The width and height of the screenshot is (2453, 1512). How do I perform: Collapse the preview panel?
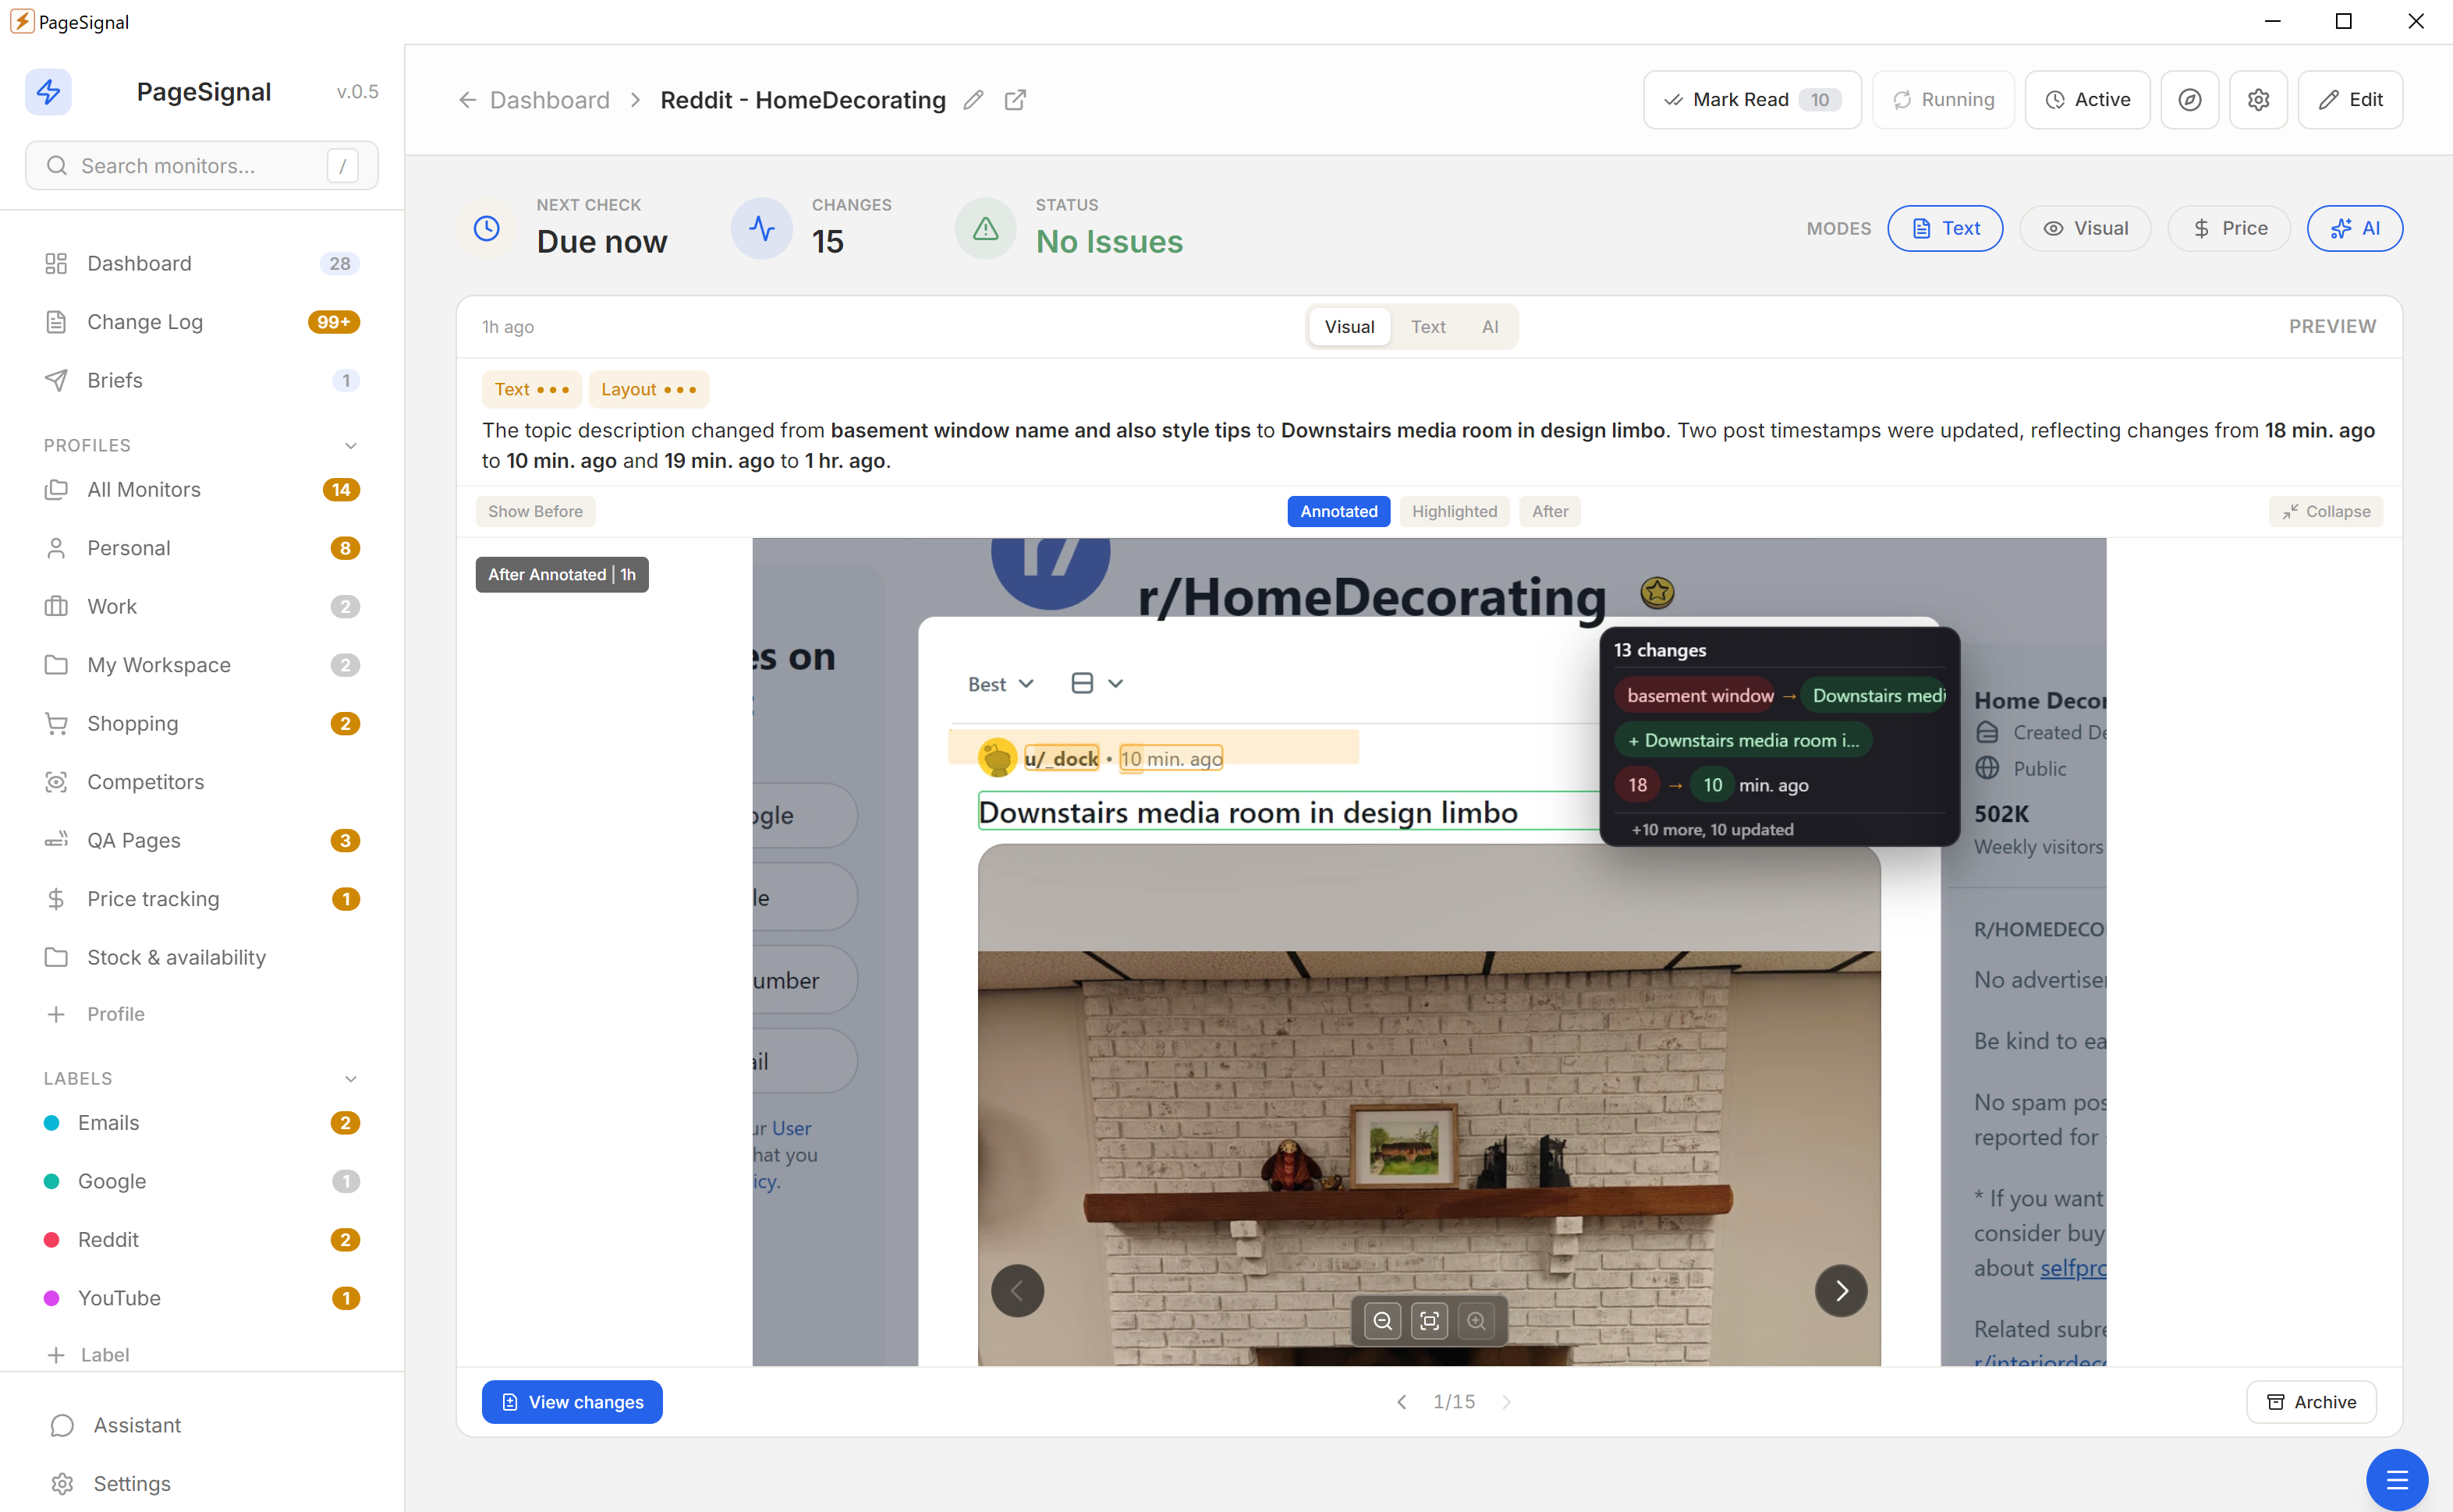[2326, 512]
